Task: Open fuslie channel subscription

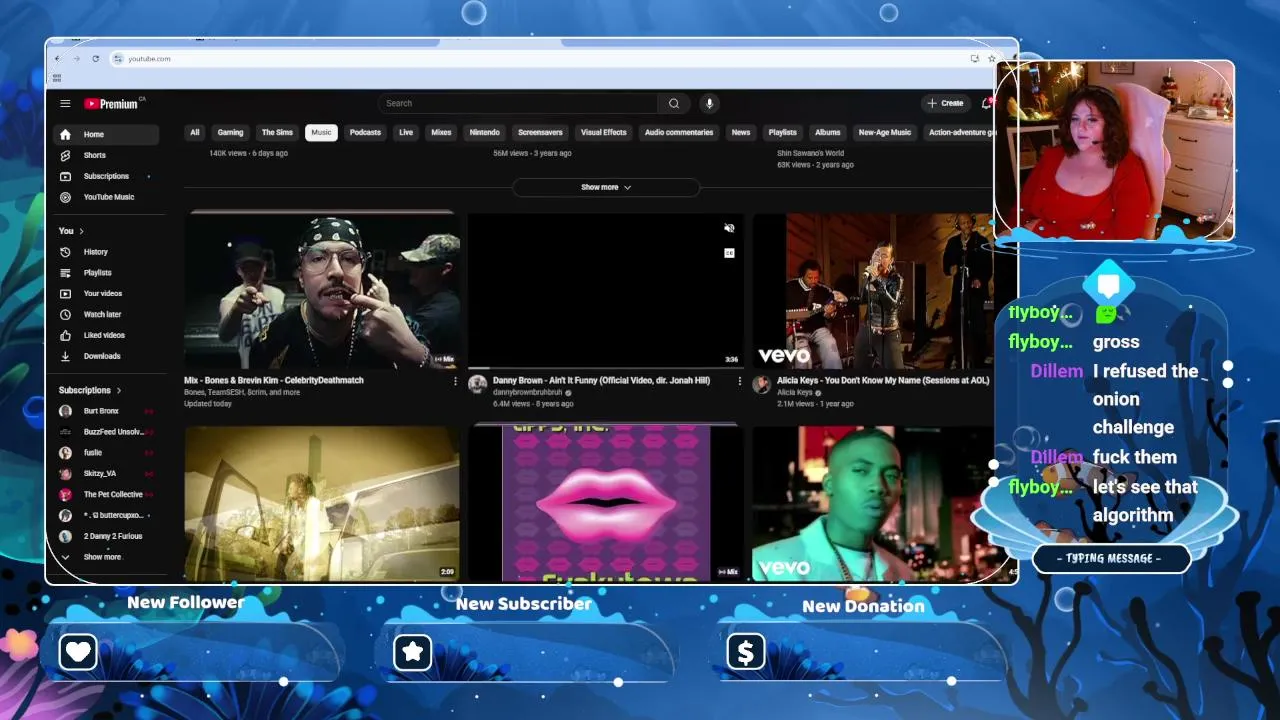Action: pos(107,453)
